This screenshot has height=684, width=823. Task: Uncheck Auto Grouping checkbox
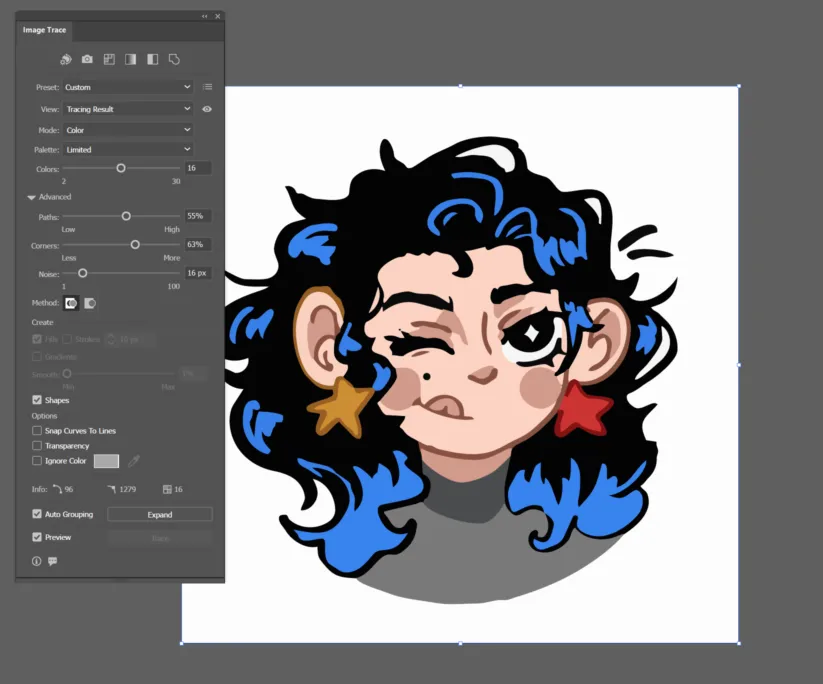point(37,514)
